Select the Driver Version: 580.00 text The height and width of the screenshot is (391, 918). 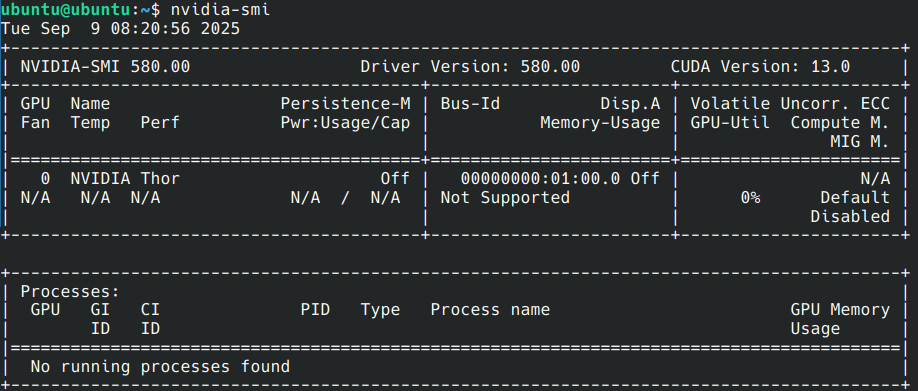click(x=470, y=67)
